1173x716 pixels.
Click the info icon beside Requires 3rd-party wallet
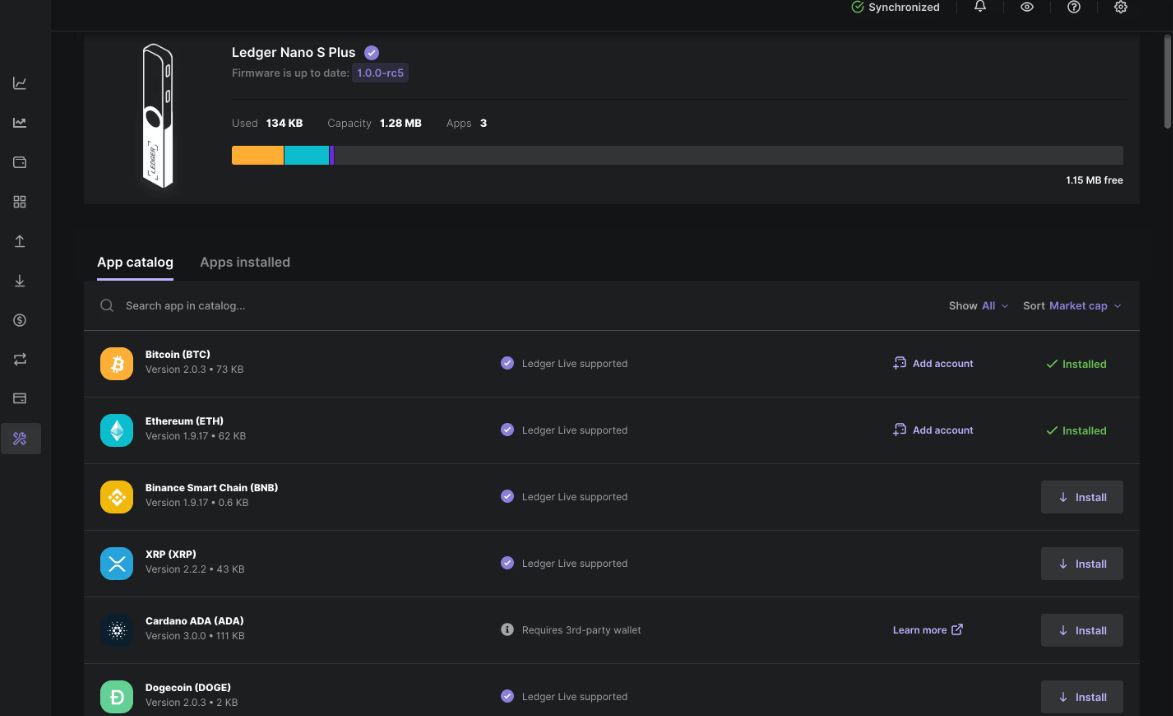click(x=507, y=630)
